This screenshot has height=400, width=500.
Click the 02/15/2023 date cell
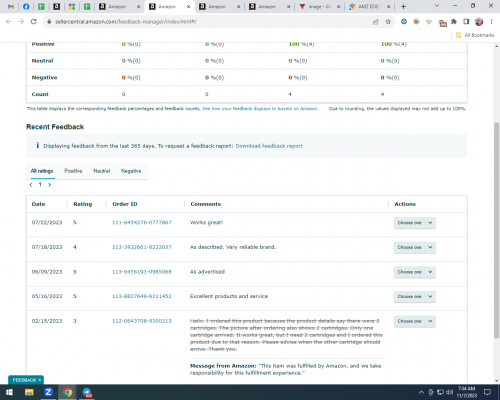(x=47, y=321)
